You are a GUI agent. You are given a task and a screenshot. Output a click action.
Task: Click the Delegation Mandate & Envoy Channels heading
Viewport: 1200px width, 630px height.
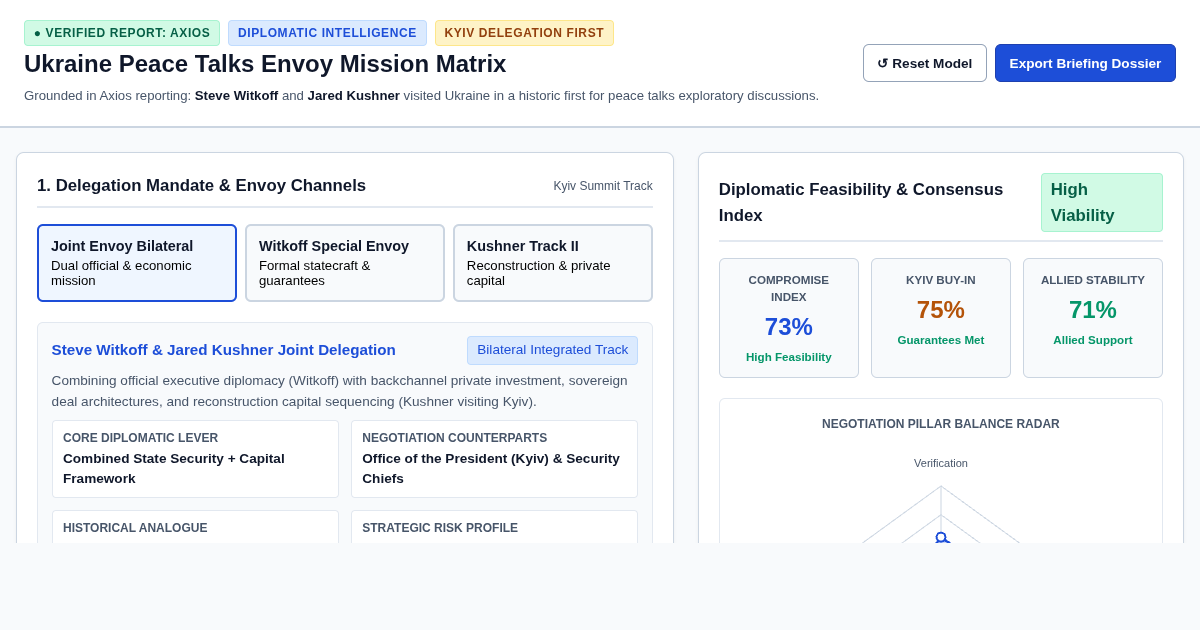(x=201, y=186)
